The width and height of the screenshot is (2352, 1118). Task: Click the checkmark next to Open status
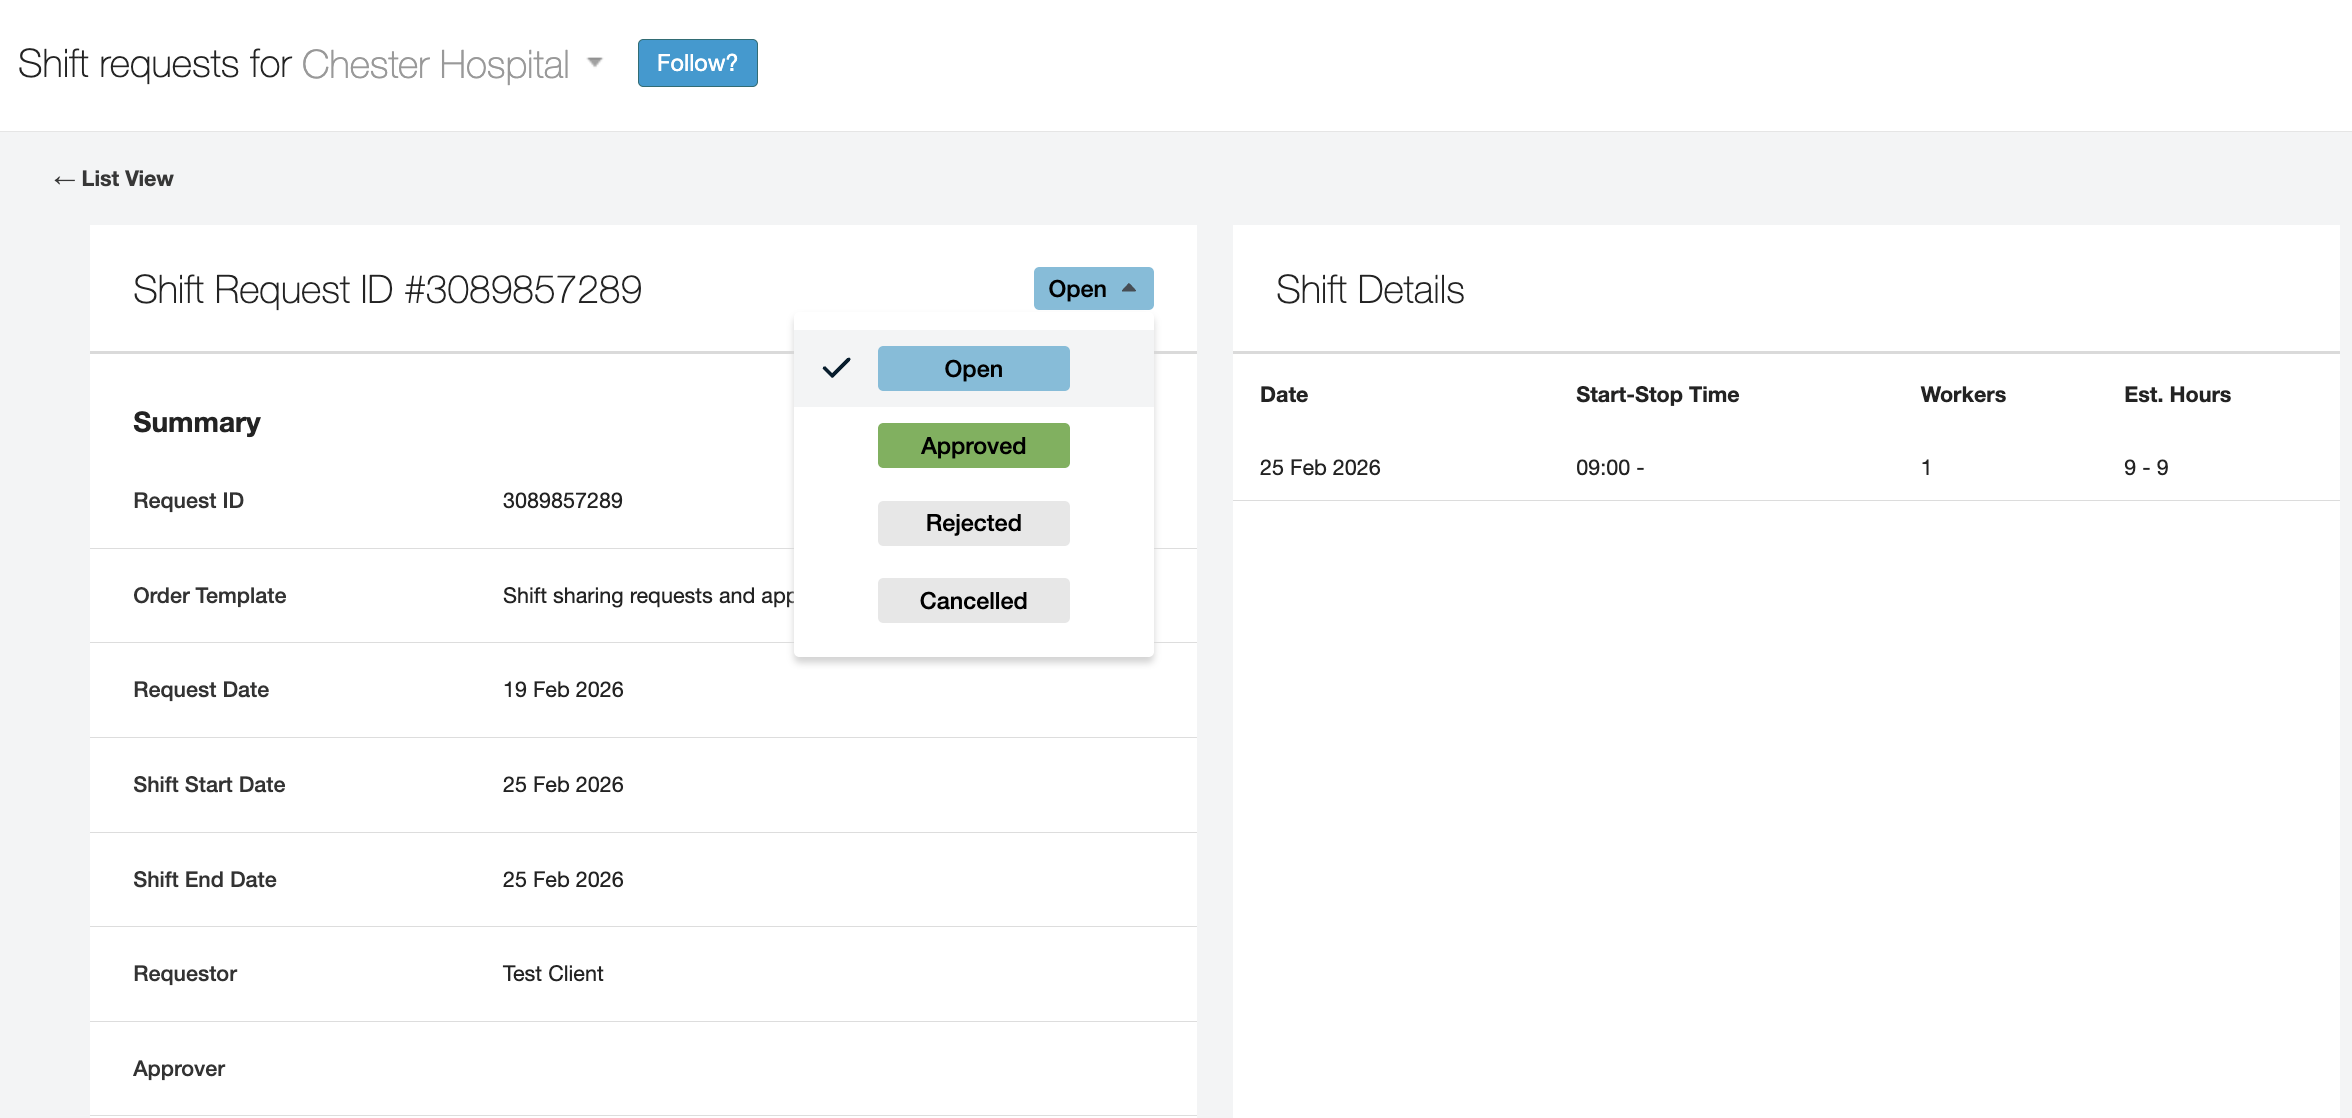click(836, 367)
